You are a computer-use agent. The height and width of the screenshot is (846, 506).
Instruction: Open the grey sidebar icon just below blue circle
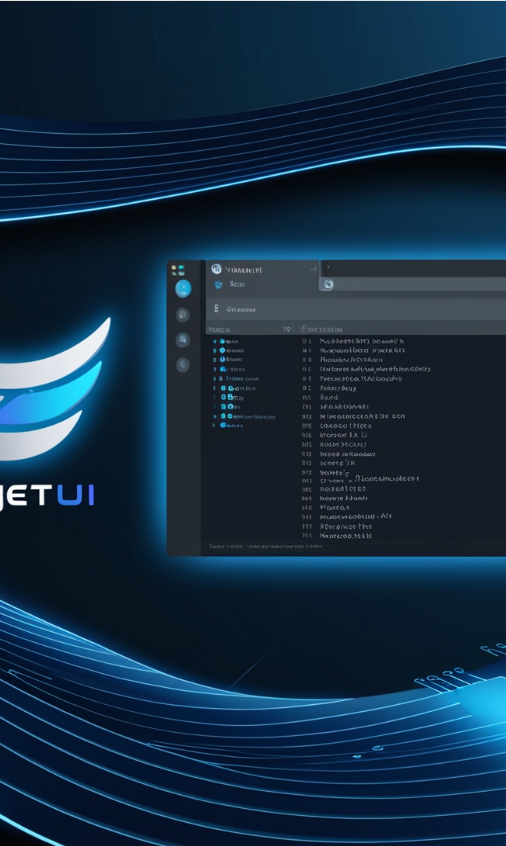pos(183,315)
